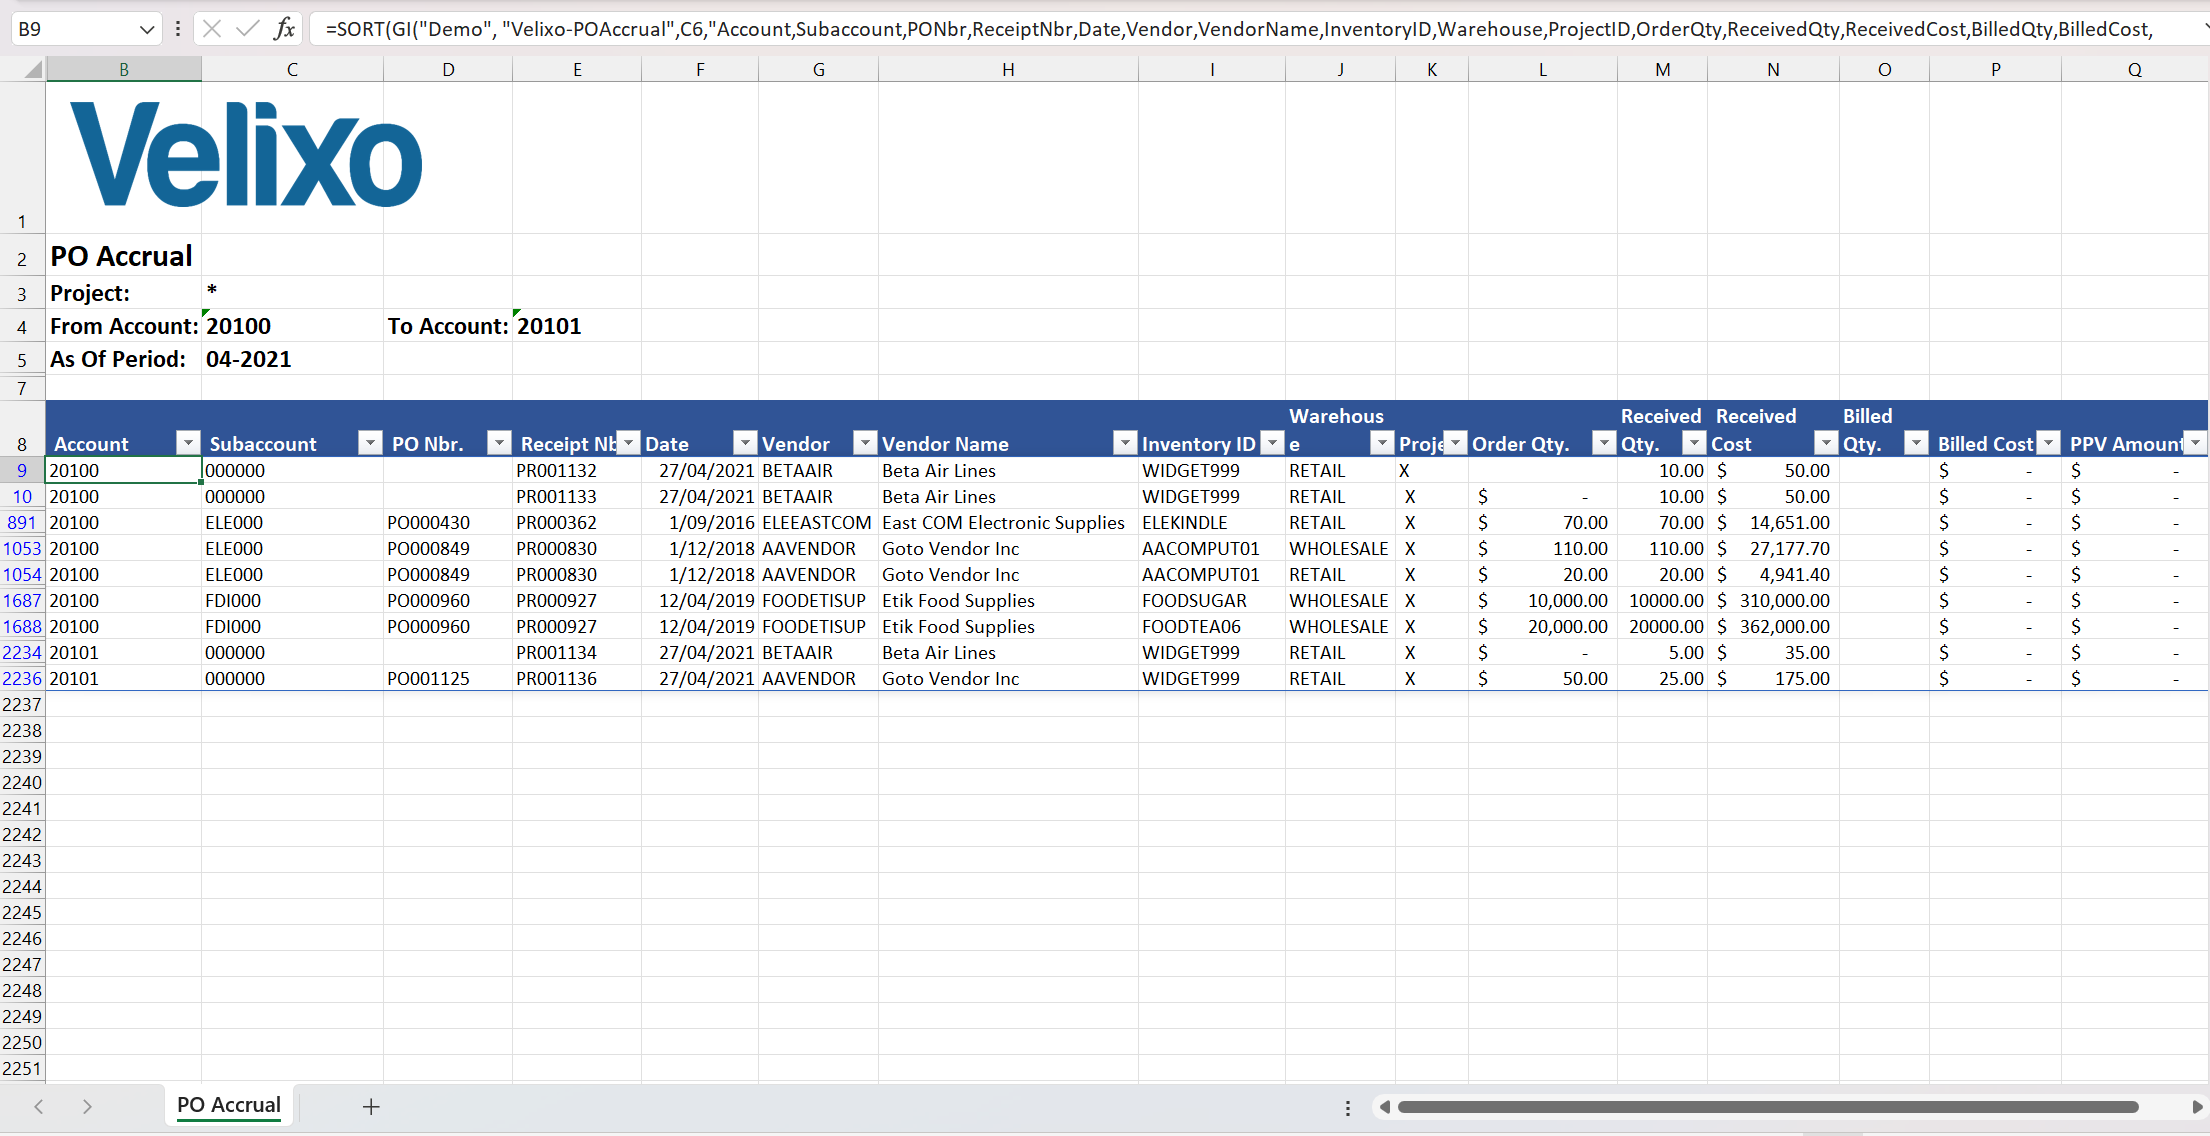Image resolution: width=2210 pixels, height=1136 pixels.
Task: Click PO number PO000430 cell
Action: tap(448, 522)
